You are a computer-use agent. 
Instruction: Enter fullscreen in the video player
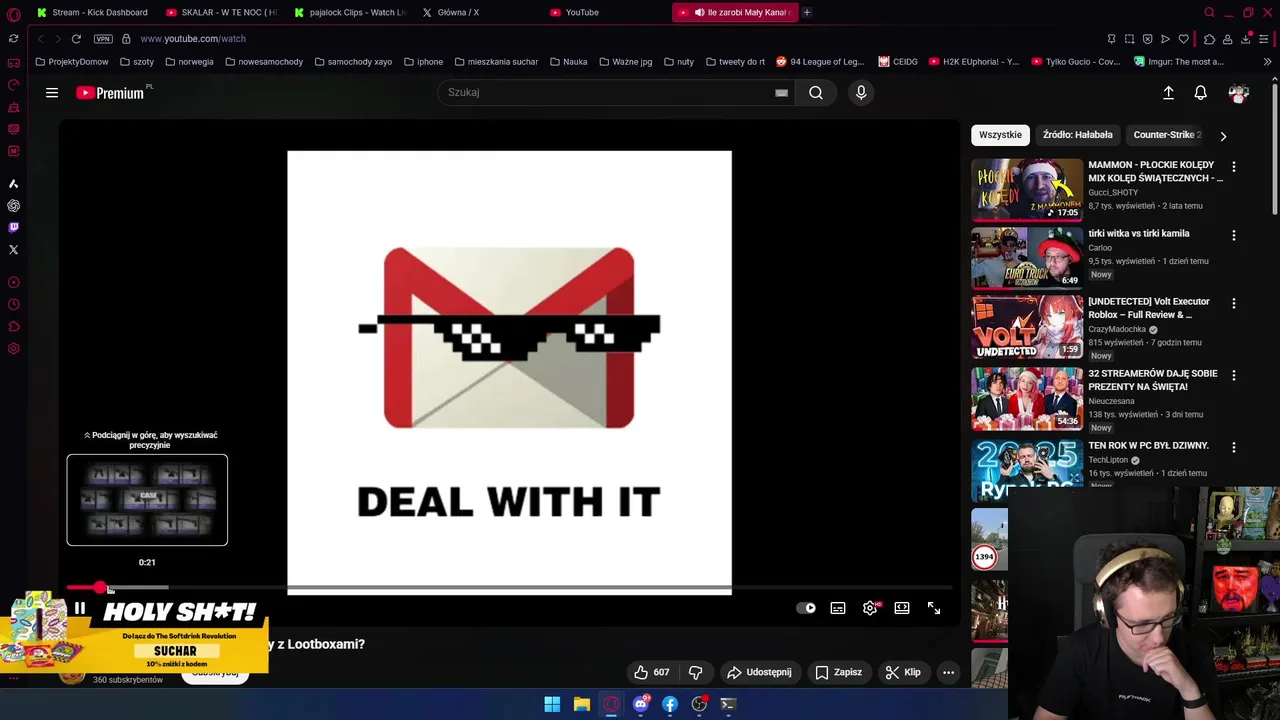934,608
